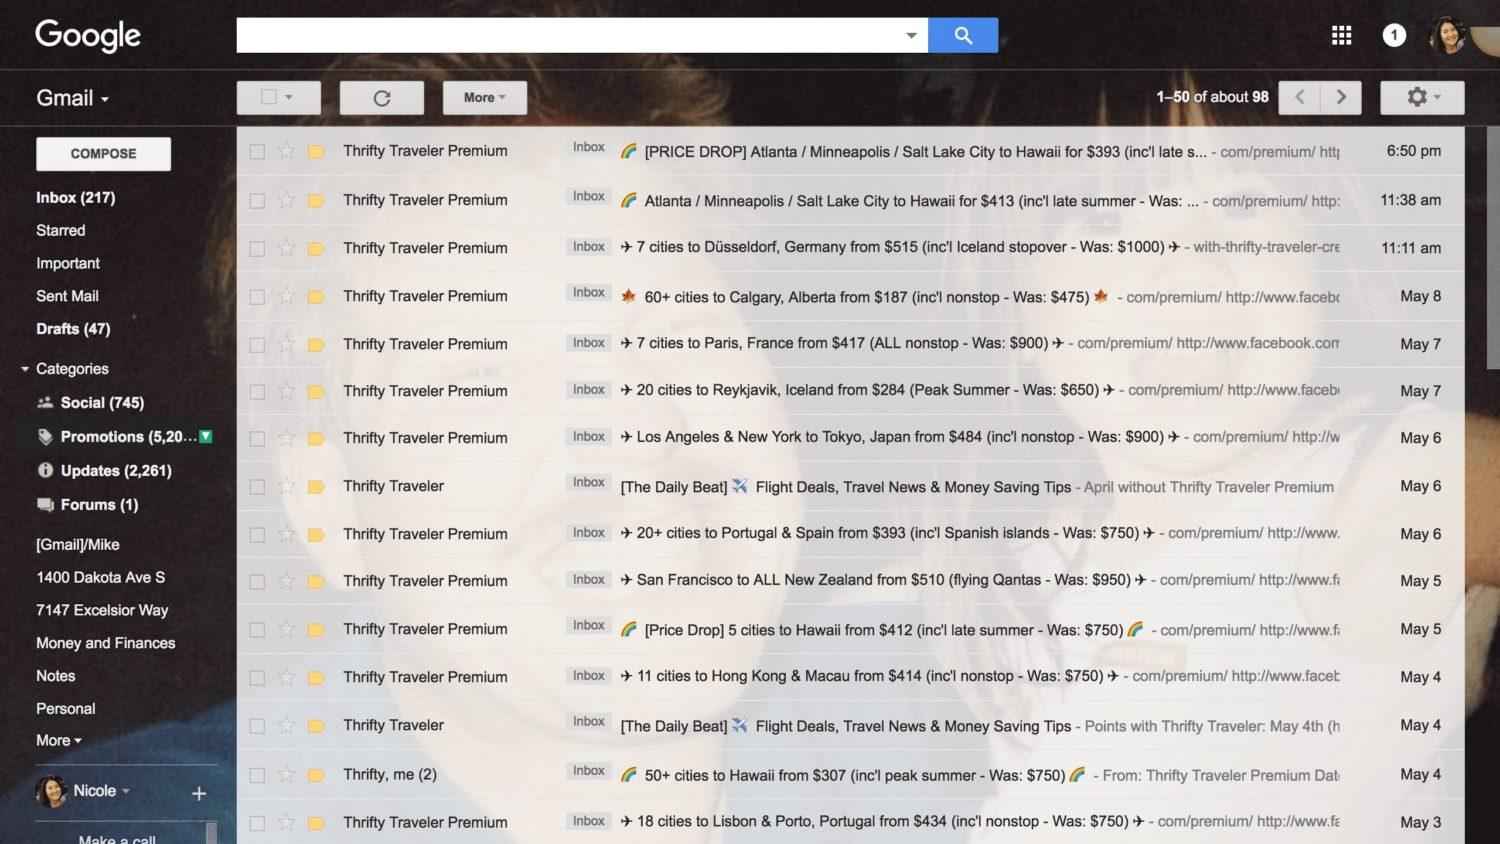1500x844 pixels.
Task: Star the 6:50 pm PRICE DROP email
Action: [x=286, y=150]
